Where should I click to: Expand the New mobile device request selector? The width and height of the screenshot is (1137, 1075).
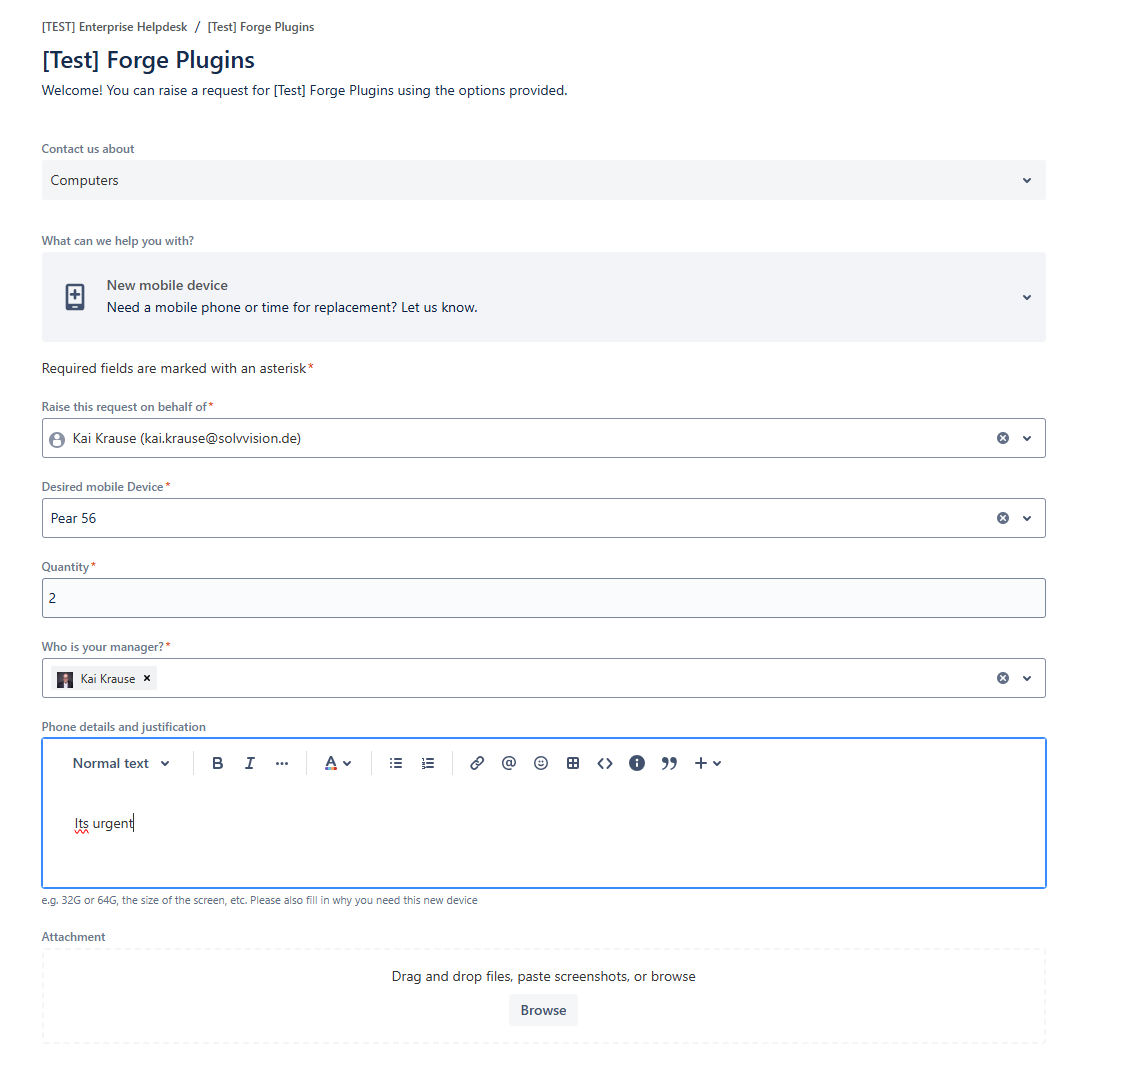coord(1026,297)
